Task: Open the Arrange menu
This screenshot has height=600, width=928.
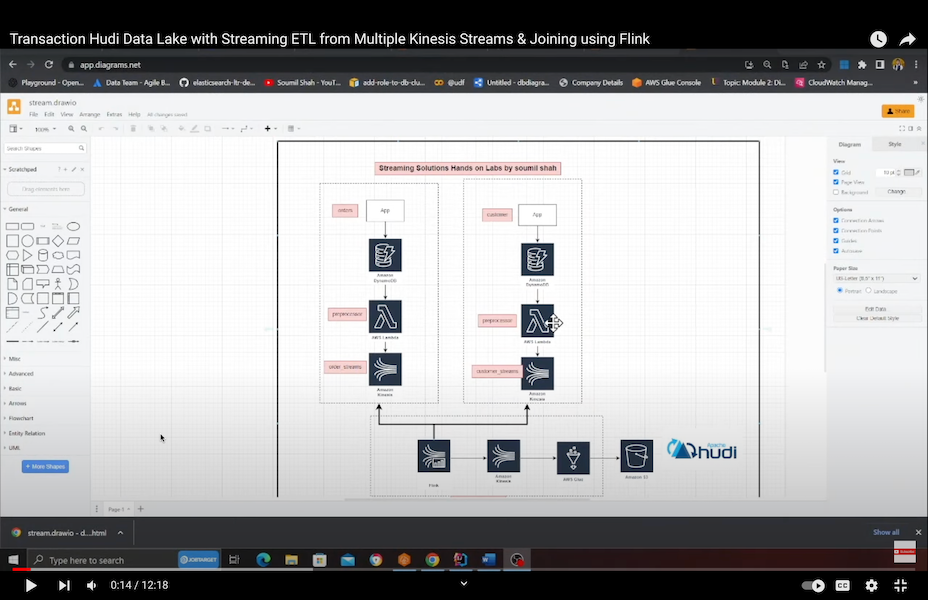Action: pyautogui.click(x=91, y=115)
